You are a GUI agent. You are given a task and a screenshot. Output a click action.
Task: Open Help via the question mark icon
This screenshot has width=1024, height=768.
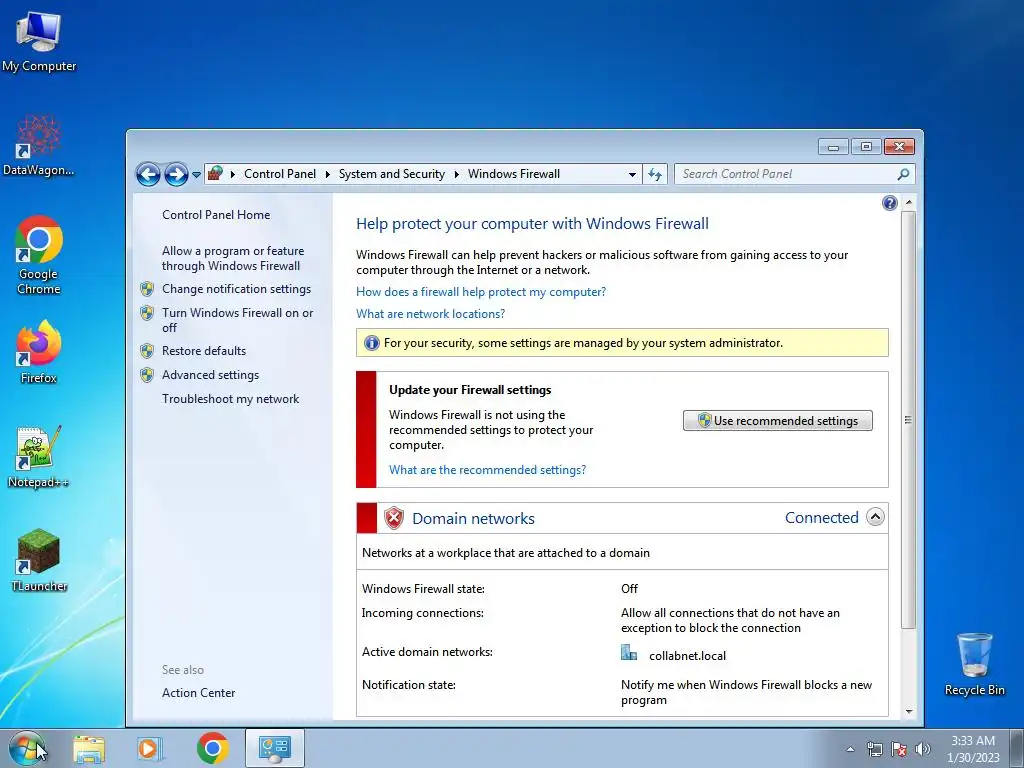[x=889, y=203]
